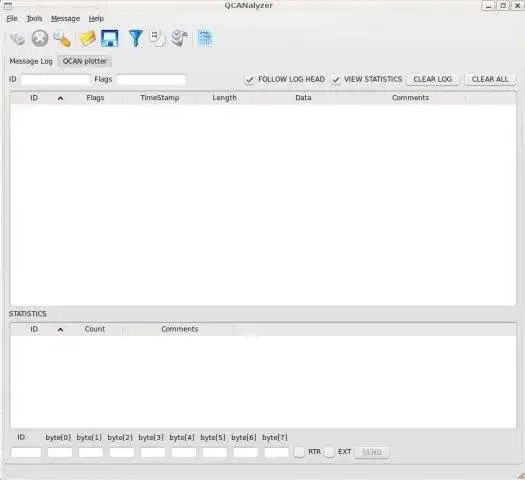Click the blue floppy save icon
The width and height of the screenshot is (525, 480).
[x=110, y=38]
